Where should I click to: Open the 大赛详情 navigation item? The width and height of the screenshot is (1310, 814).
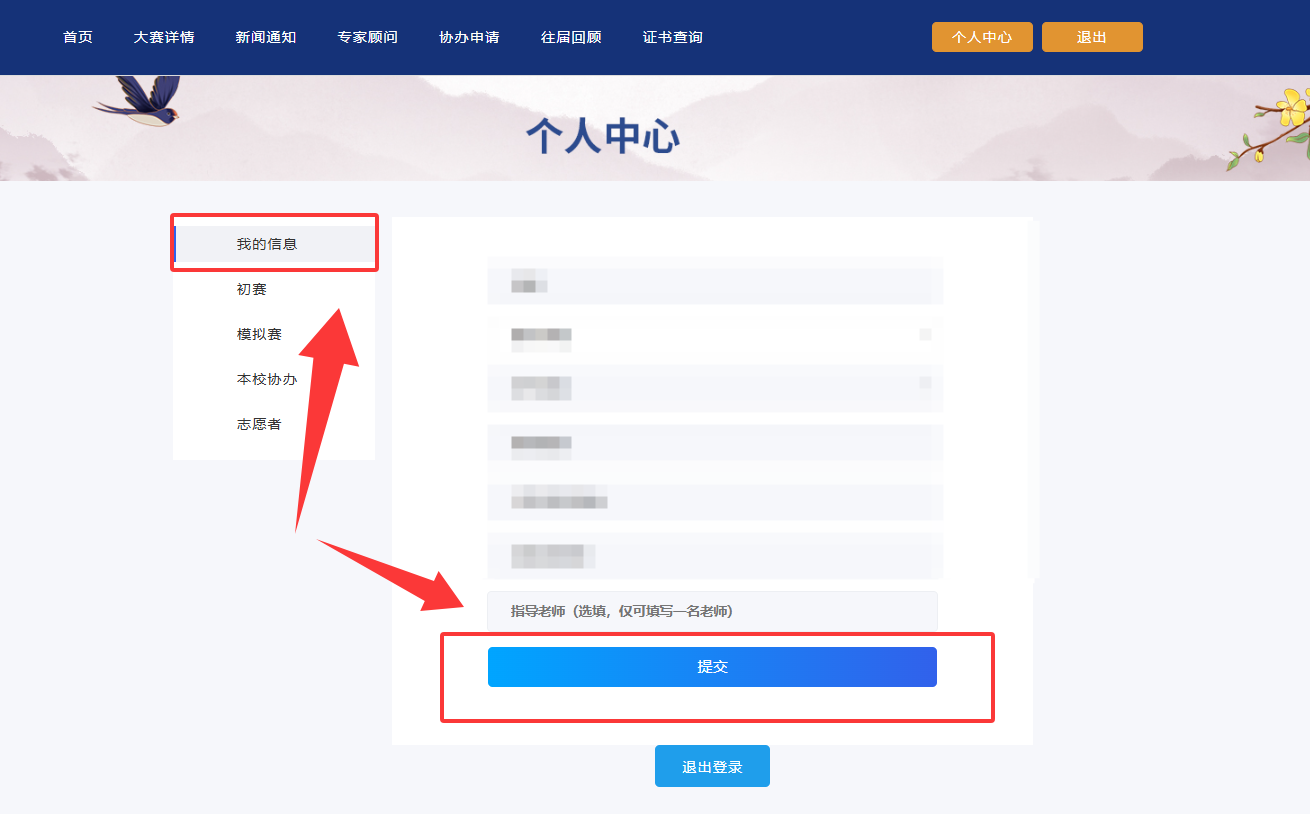point(164,37)
